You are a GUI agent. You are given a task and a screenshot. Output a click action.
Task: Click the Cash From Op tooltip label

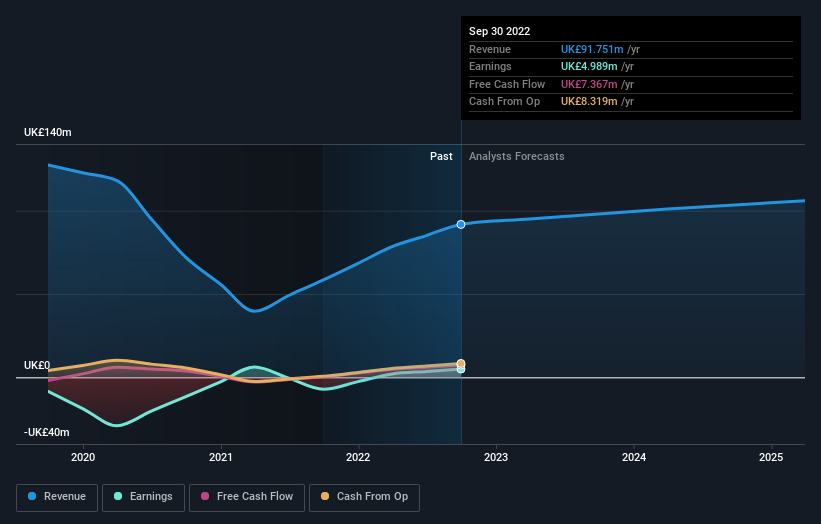504,102
